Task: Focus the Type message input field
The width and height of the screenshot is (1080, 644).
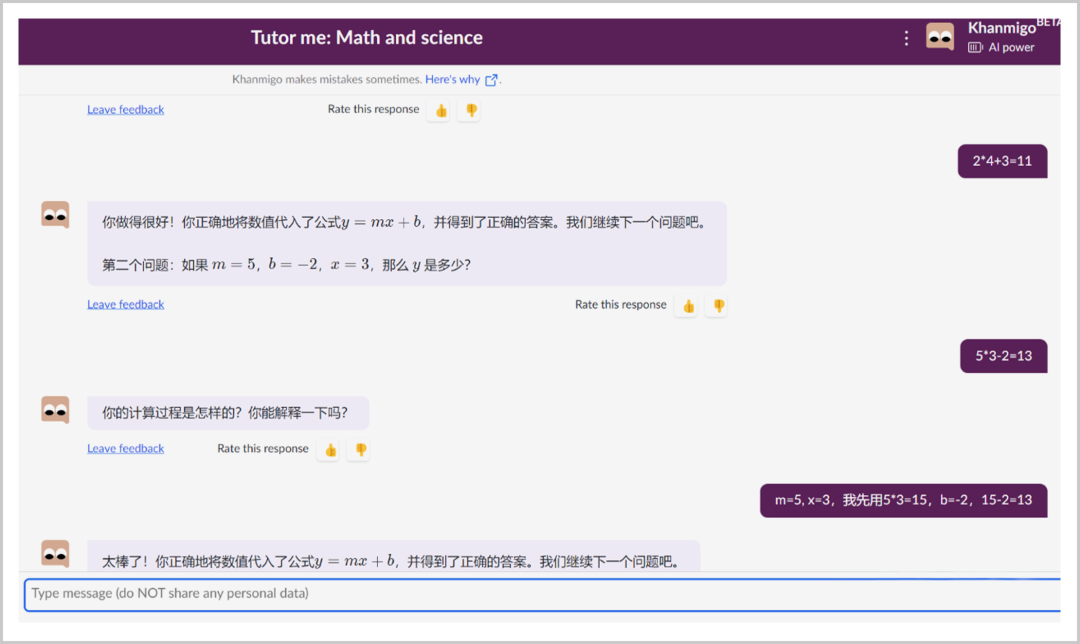Action: (x=540, y=593)
